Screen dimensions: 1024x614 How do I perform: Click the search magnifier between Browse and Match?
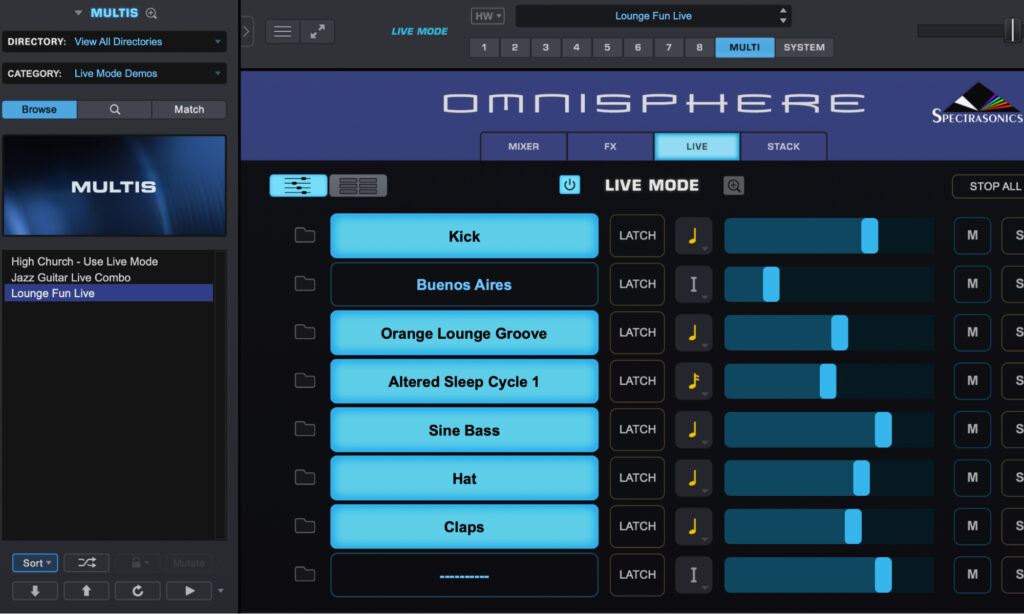coord(113,109)
